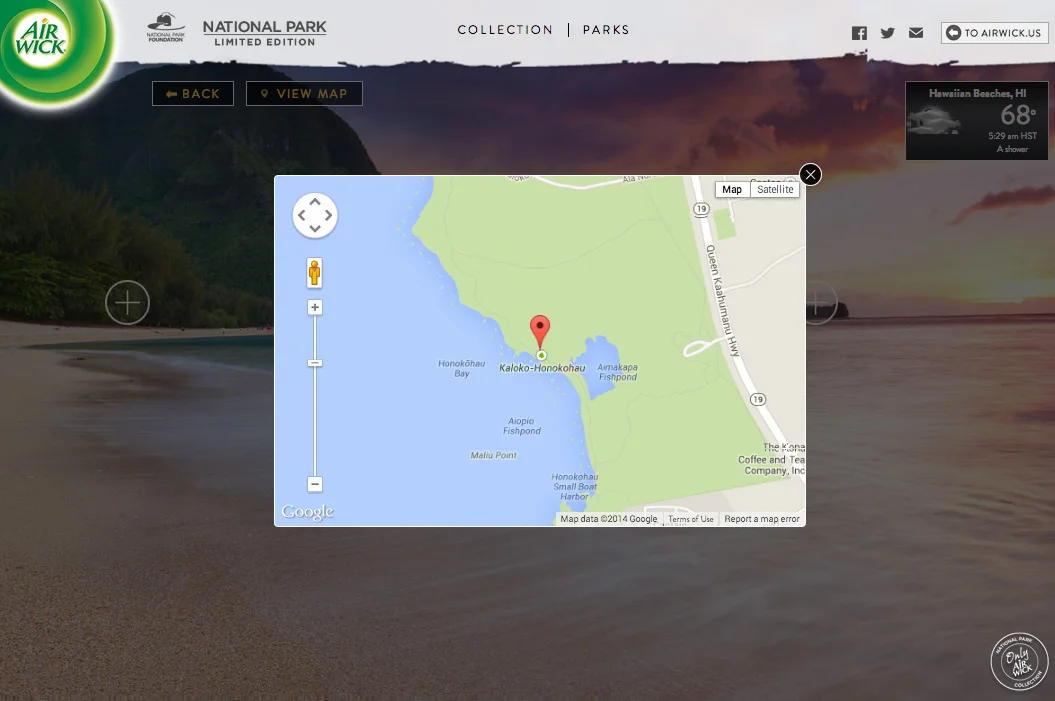Click the Map data ©2014 Google text
The image size is (1055, 701).
[x=608, y=519]
